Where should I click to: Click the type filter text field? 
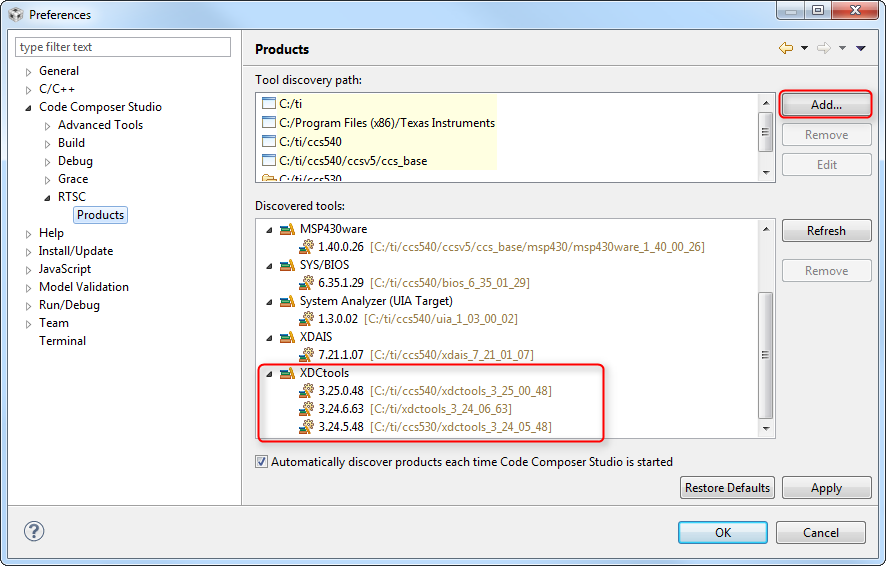point(123,47)
